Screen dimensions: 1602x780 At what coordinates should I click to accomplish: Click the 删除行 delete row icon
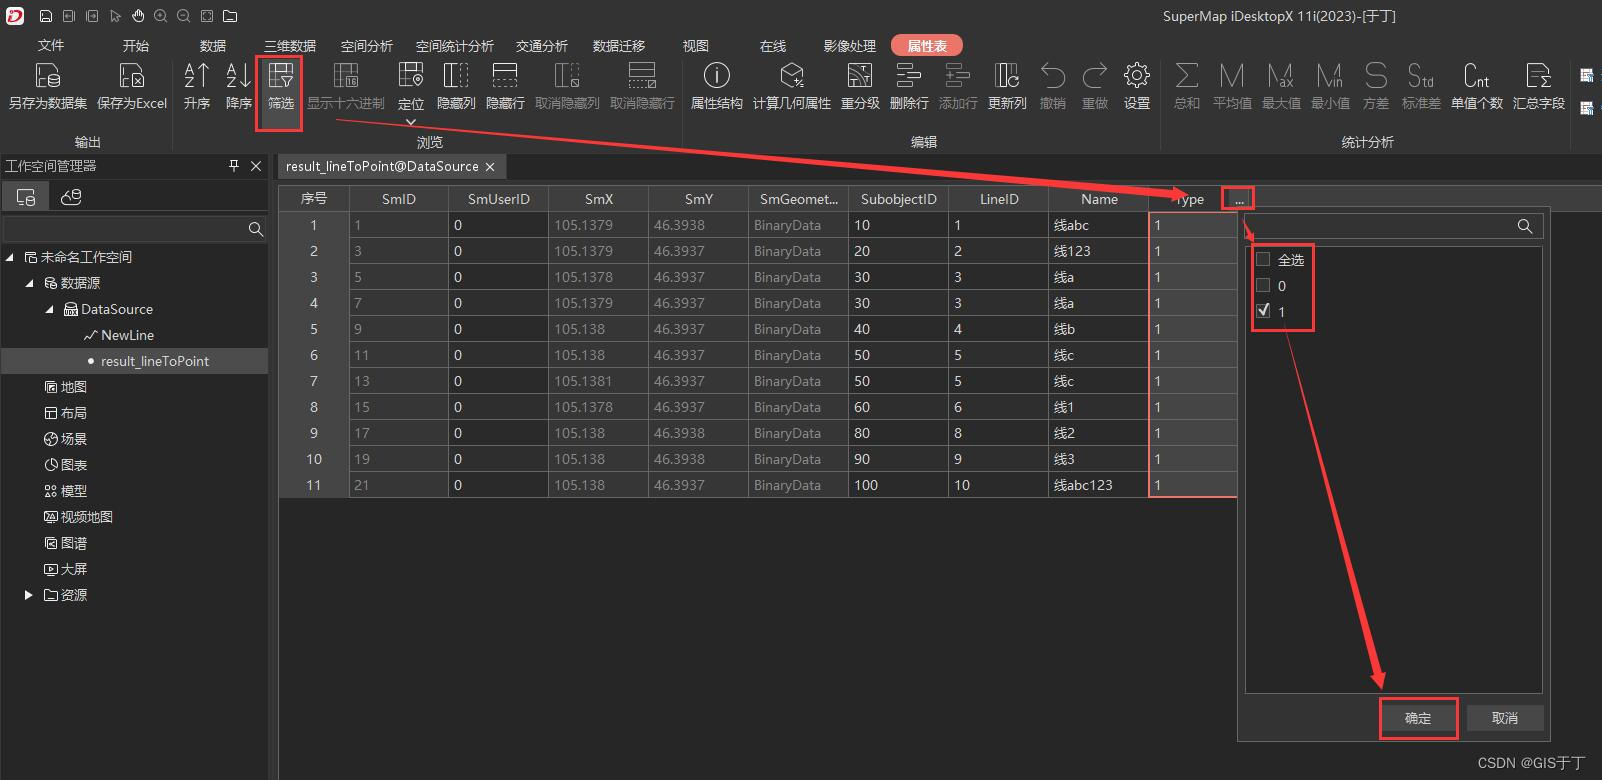[909, 76]
